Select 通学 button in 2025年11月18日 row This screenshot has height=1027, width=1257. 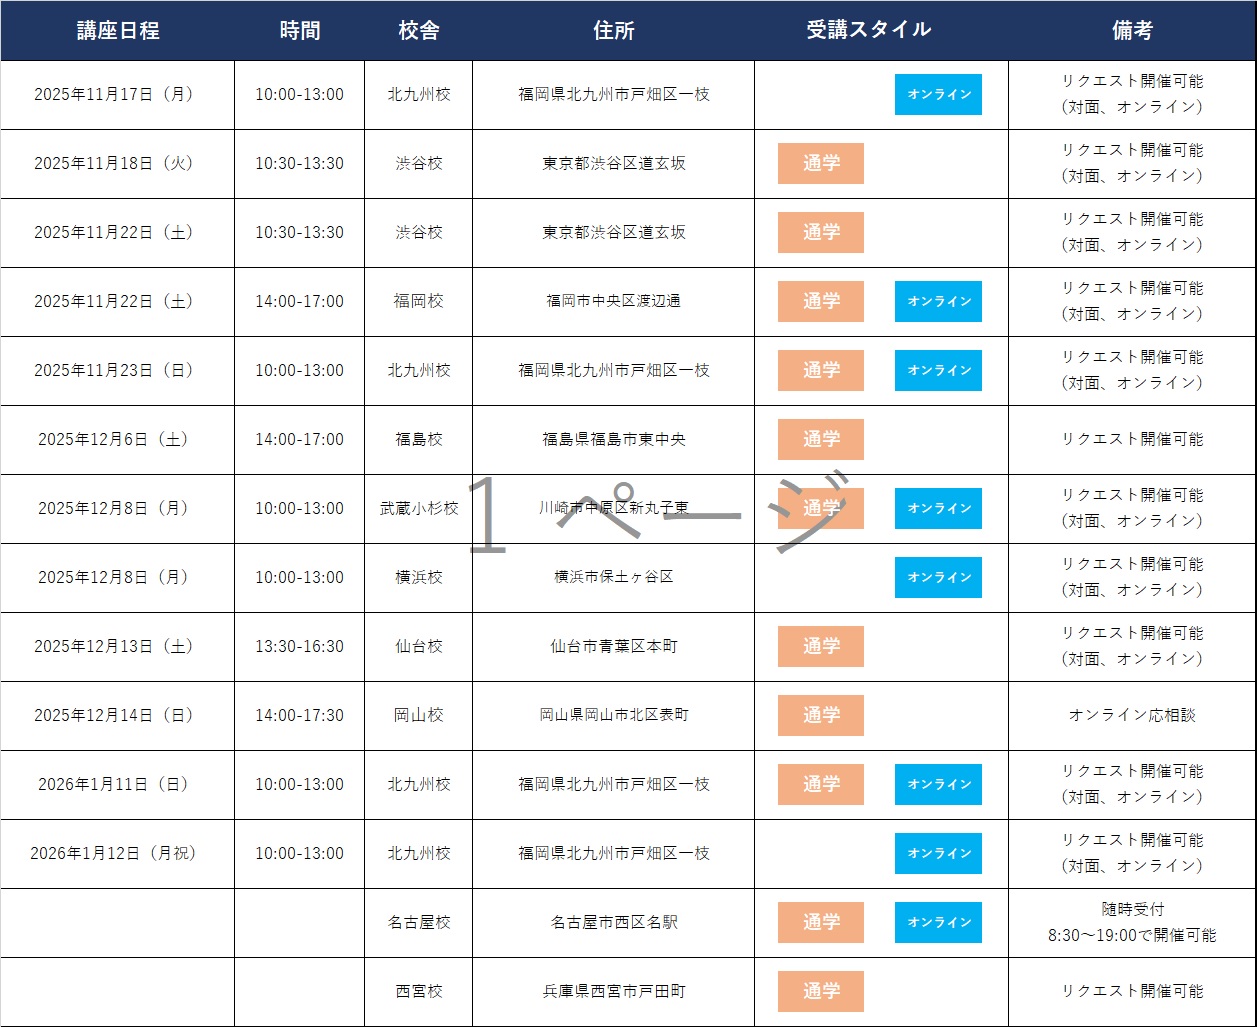[821, 164]
